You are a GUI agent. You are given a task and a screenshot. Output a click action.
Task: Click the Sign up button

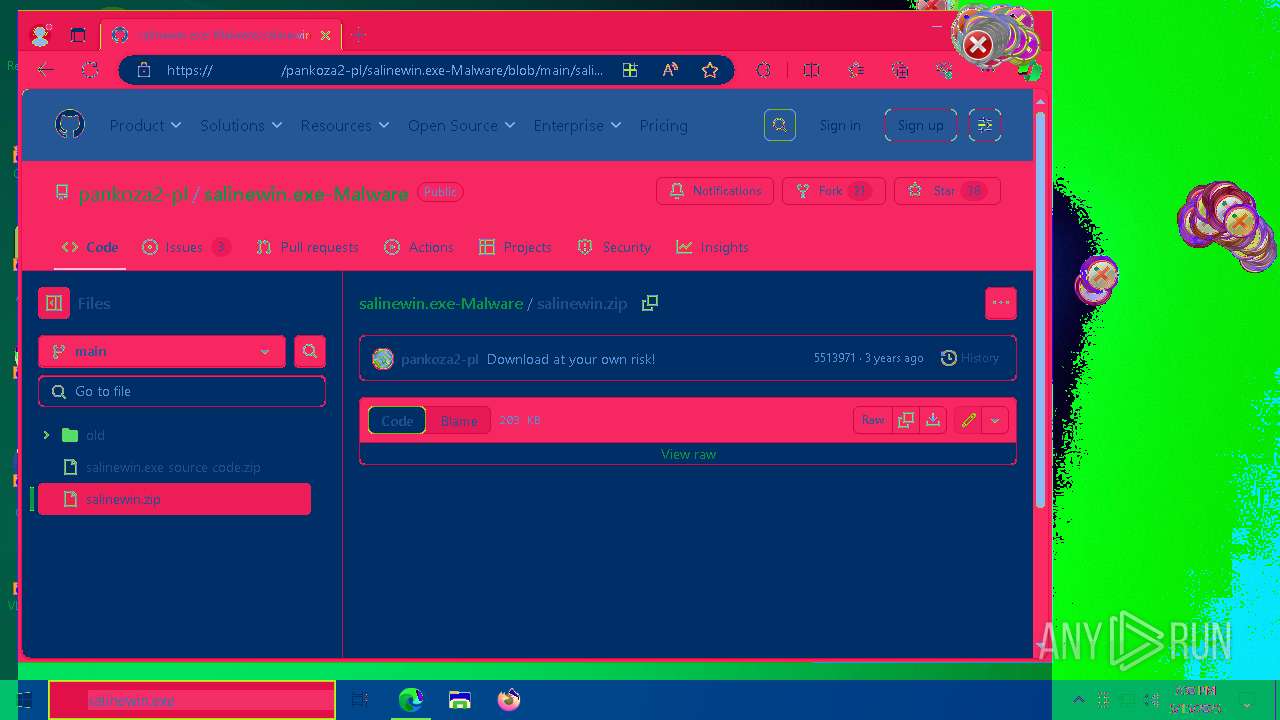point(921,125)
